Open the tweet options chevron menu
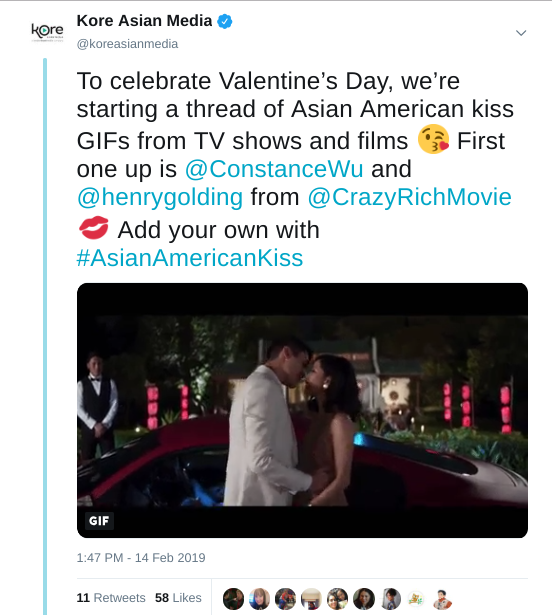Image resolution: width=552 pixels, height=615 pixels. (x=521, y=33)
